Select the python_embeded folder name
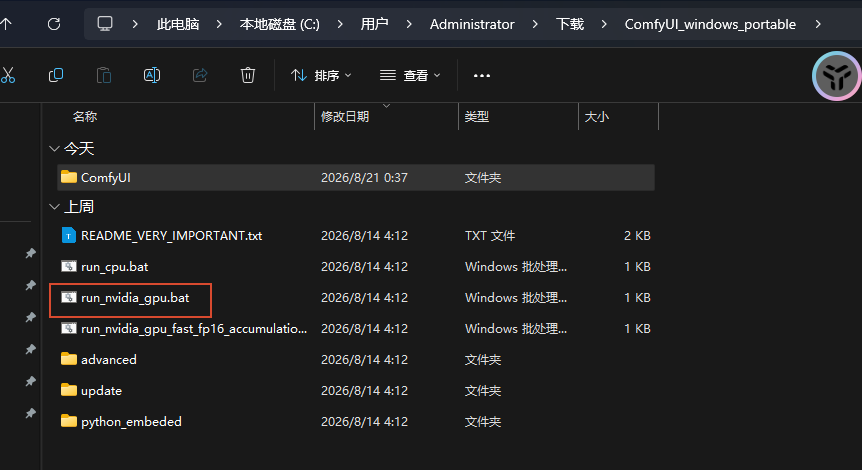The image size is (862, 470). (x=131, y=422)
